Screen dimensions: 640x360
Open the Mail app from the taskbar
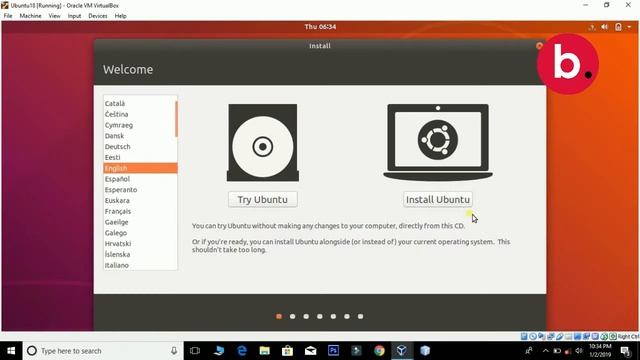311,351
